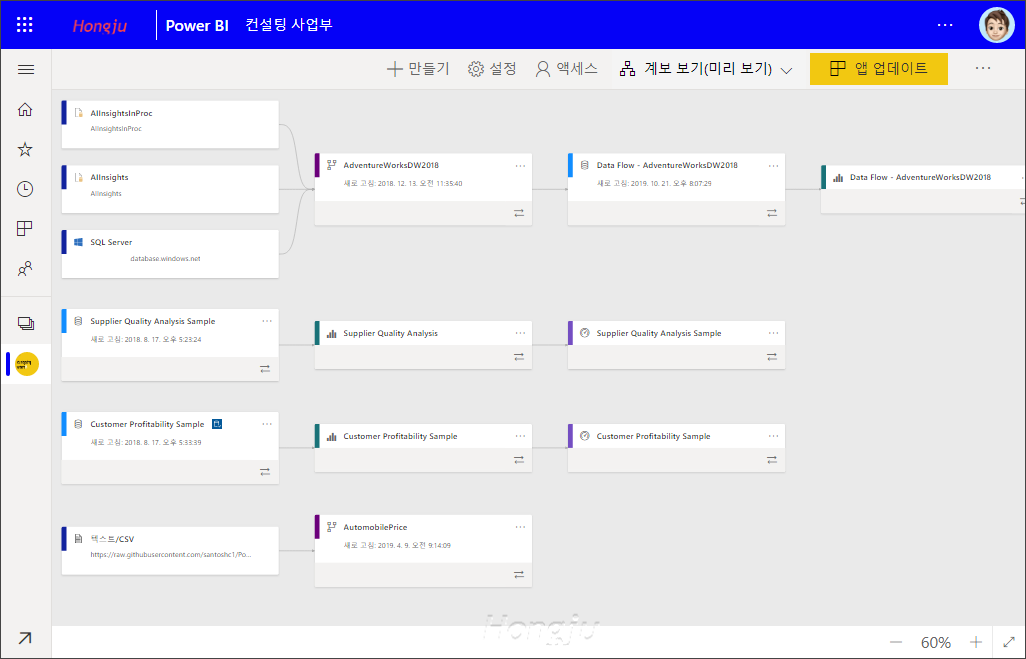Open more options on Supplier Quality Analysis Sample dataset
The image size is (1026, 659).
pyautogui.click(x=267, y=321)
